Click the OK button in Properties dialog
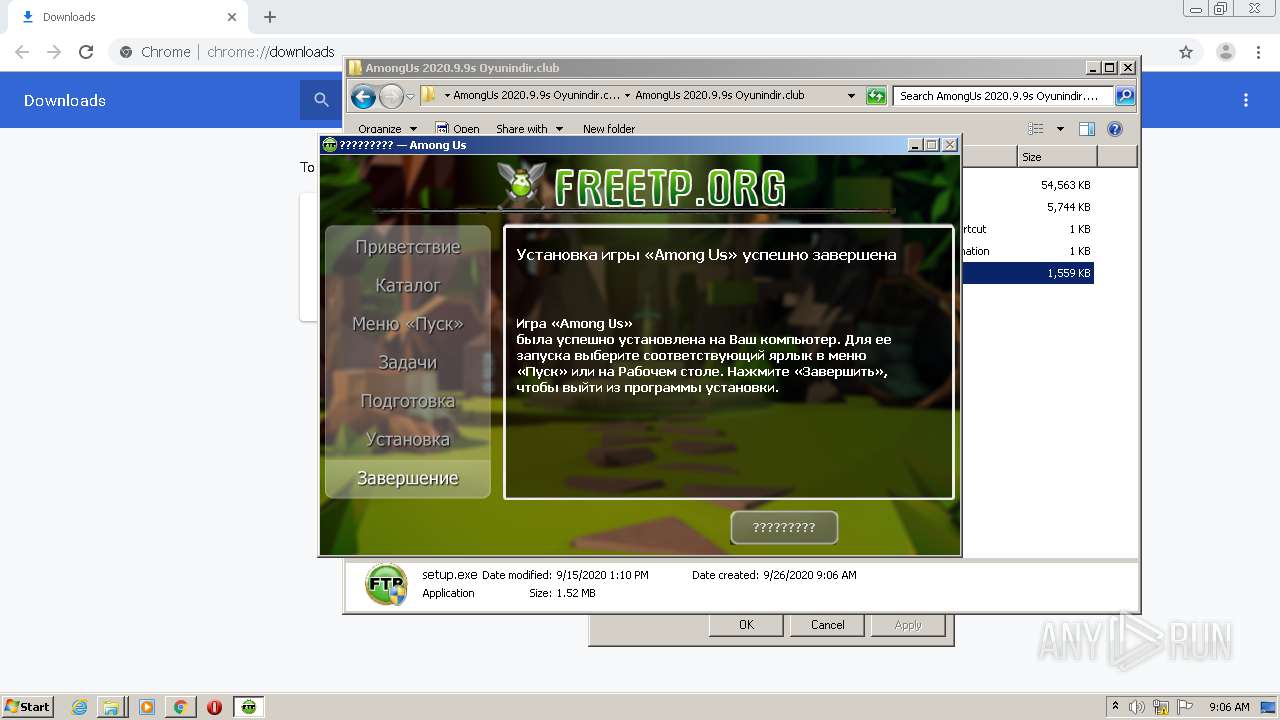Screen dimensions: 1280x720 (746, 624)
